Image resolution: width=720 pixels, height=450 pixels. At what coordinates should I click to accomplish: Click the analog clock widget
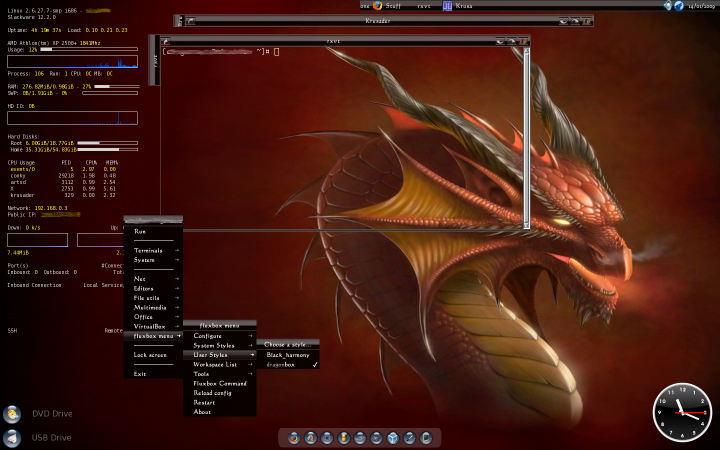click(682, 412)
